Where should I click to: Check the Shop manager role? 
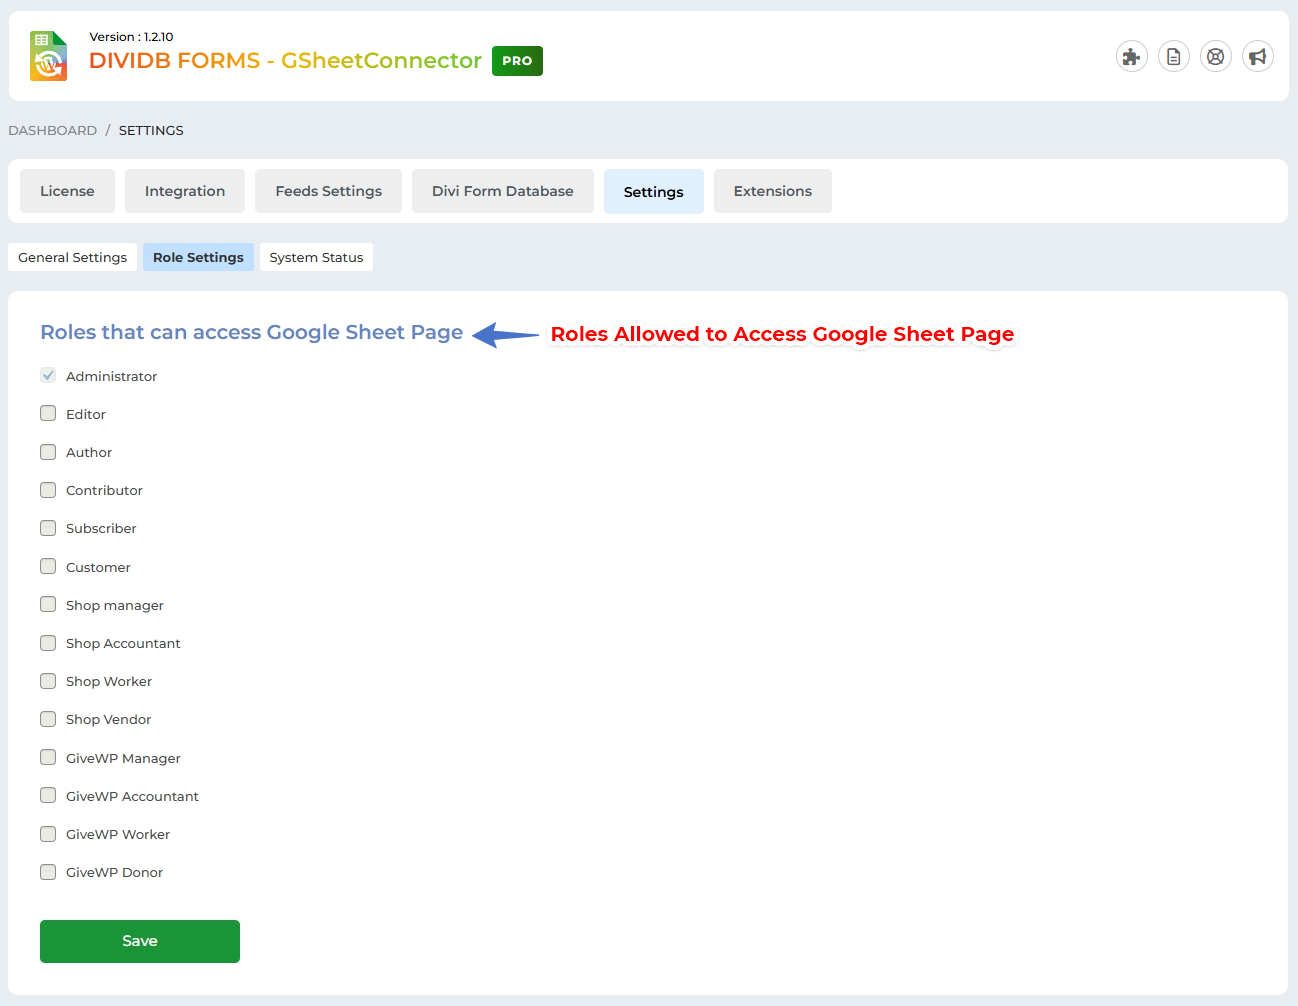48,604
